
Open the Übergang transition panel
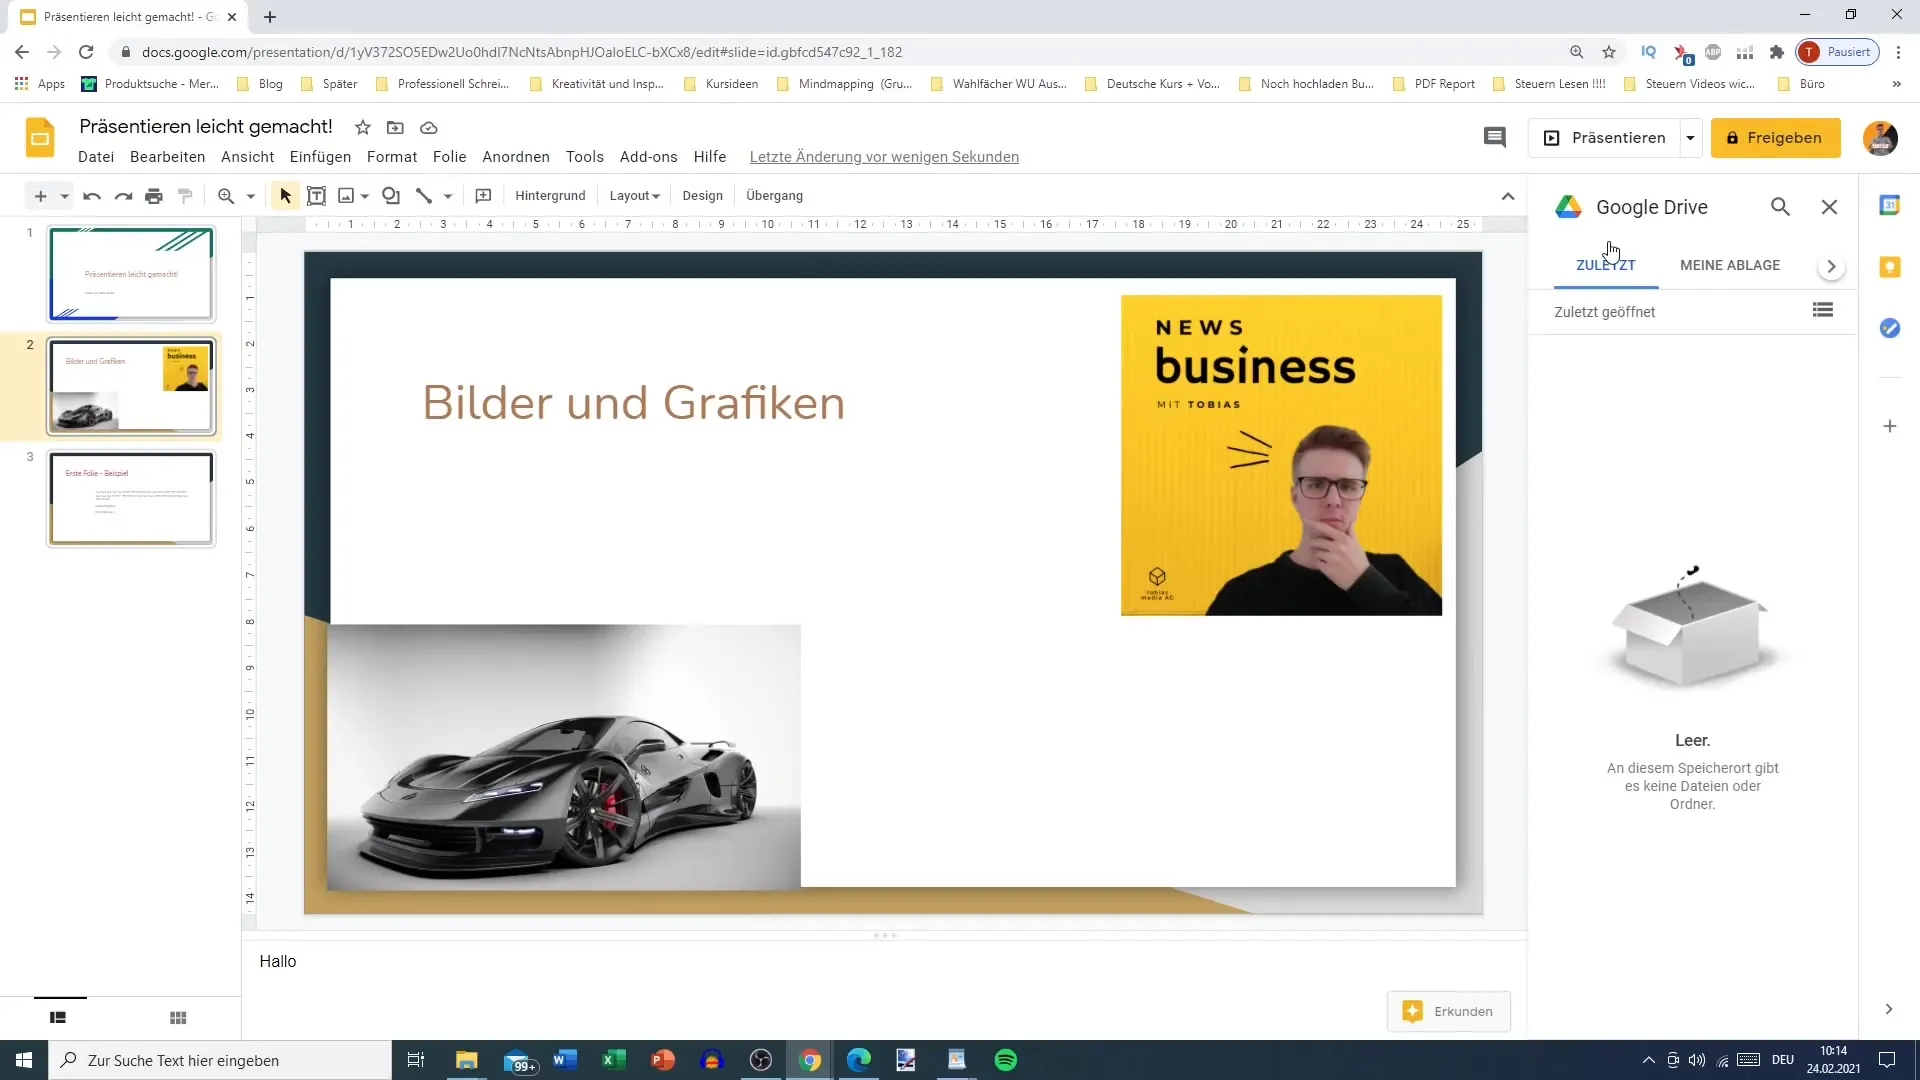tap(774, 196)
